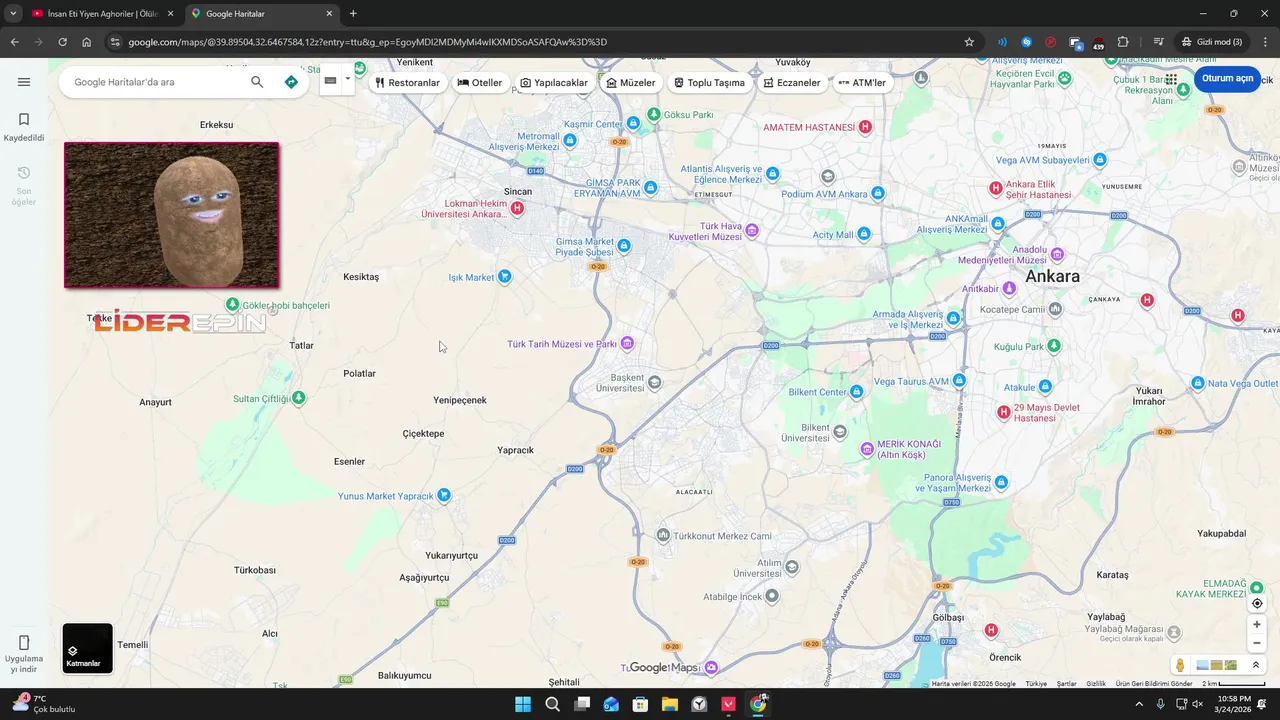Bookmark this page with star icon

[969, 42]
